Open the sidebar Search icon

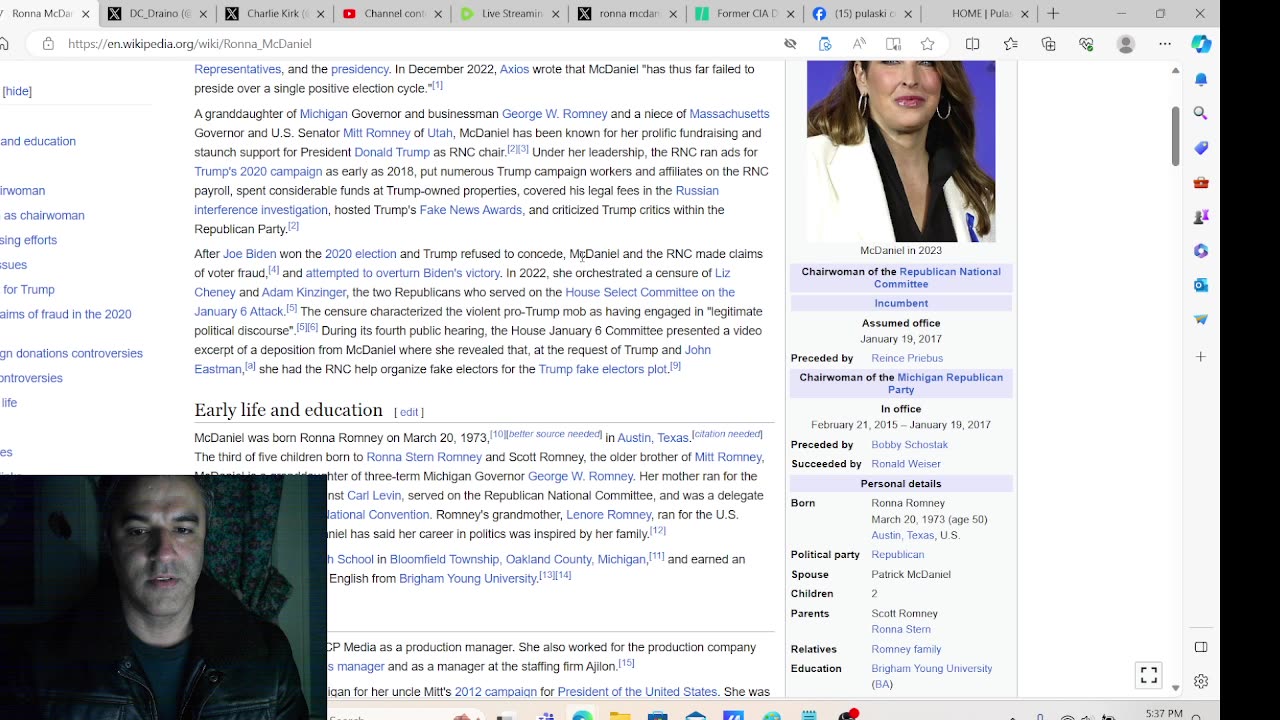pos(1201,113)
